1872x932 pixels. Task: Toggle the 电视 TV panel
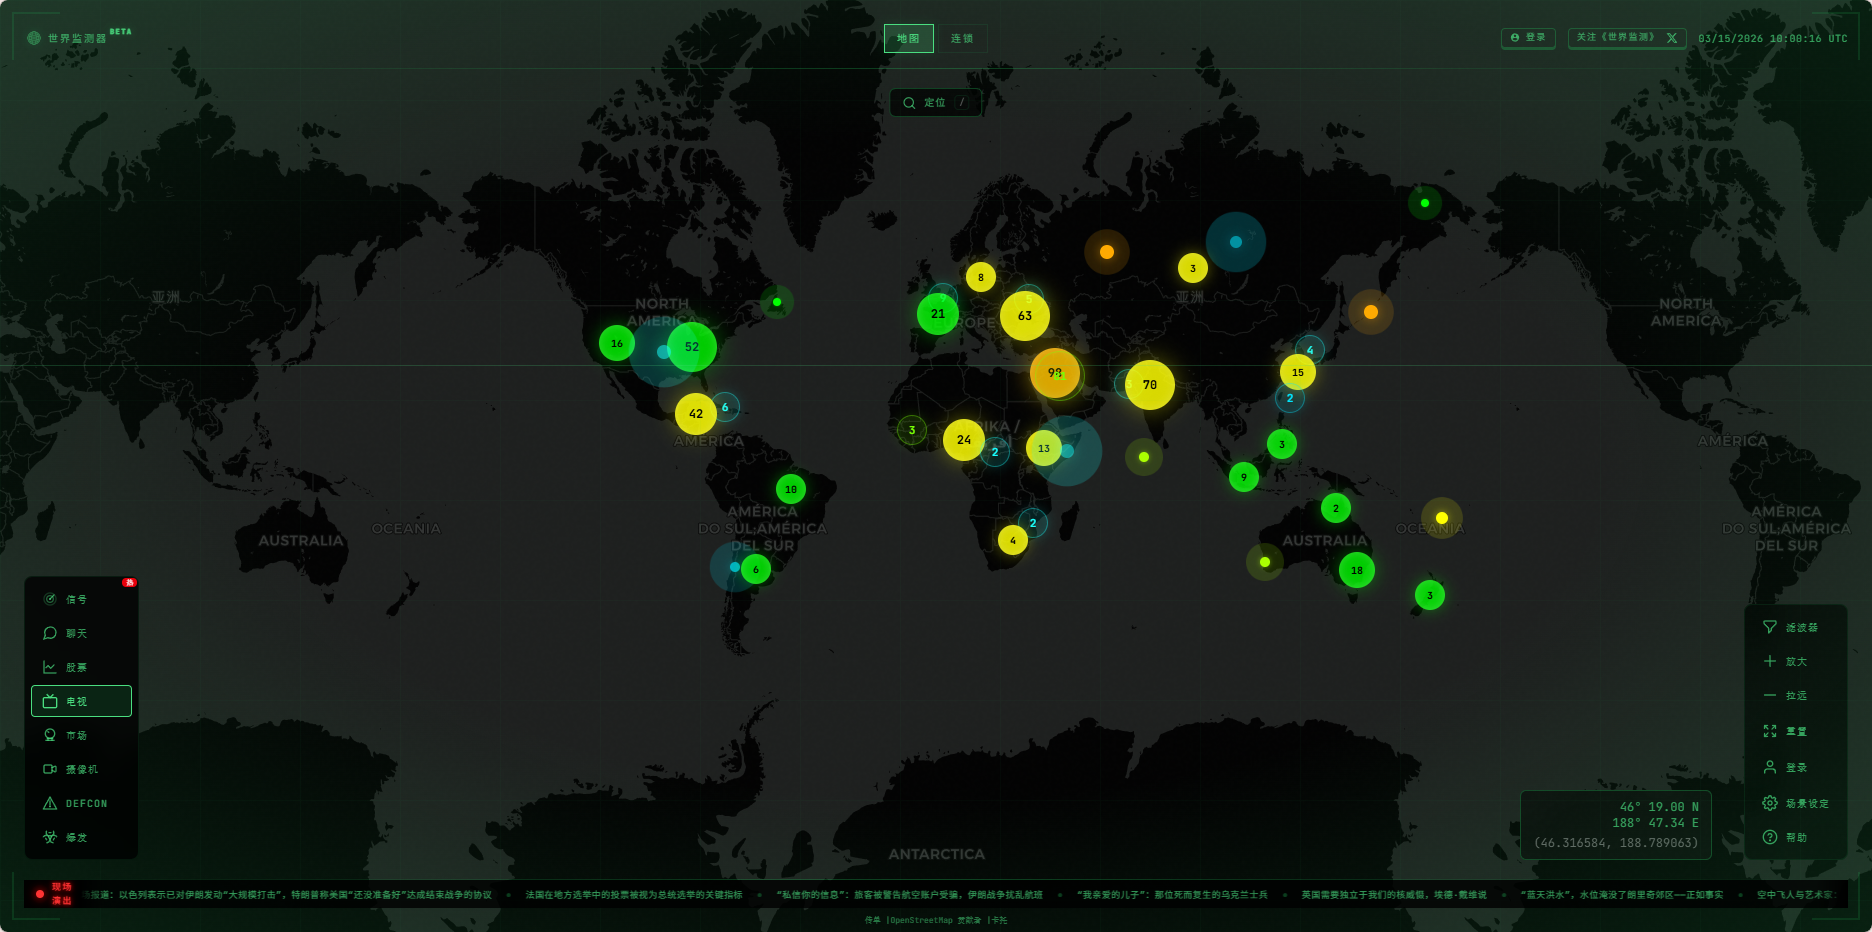[81, 701]
